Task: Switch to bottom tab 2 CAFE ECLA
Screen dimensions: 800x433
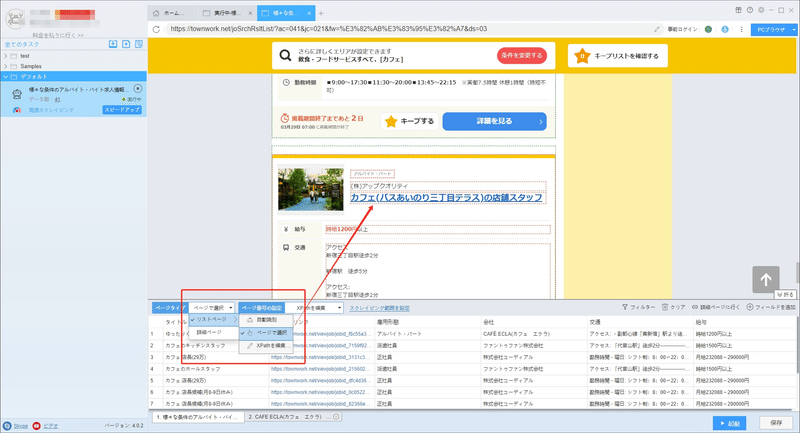Action: pos(292,417)
